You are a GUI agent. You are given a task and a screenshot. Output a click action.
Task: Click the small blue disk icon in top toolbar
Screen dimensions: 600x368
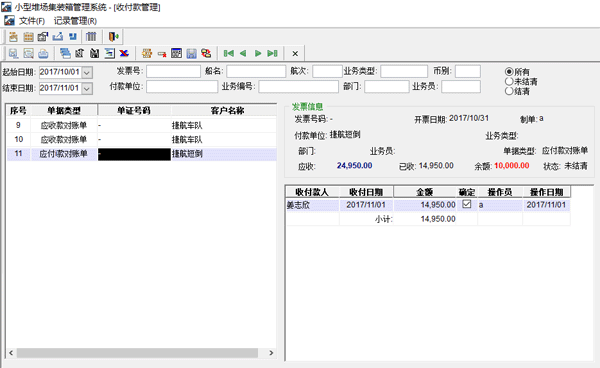tap(73, 37)
